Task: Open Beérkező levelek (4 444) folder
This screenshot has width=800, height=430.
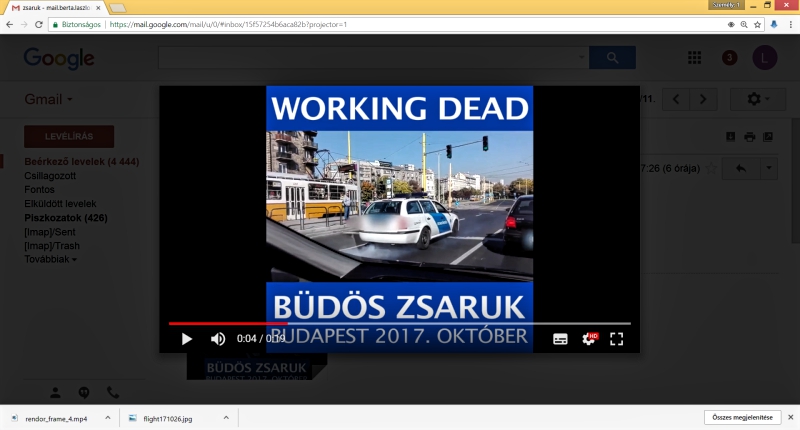Action: [x=82, y=162]
